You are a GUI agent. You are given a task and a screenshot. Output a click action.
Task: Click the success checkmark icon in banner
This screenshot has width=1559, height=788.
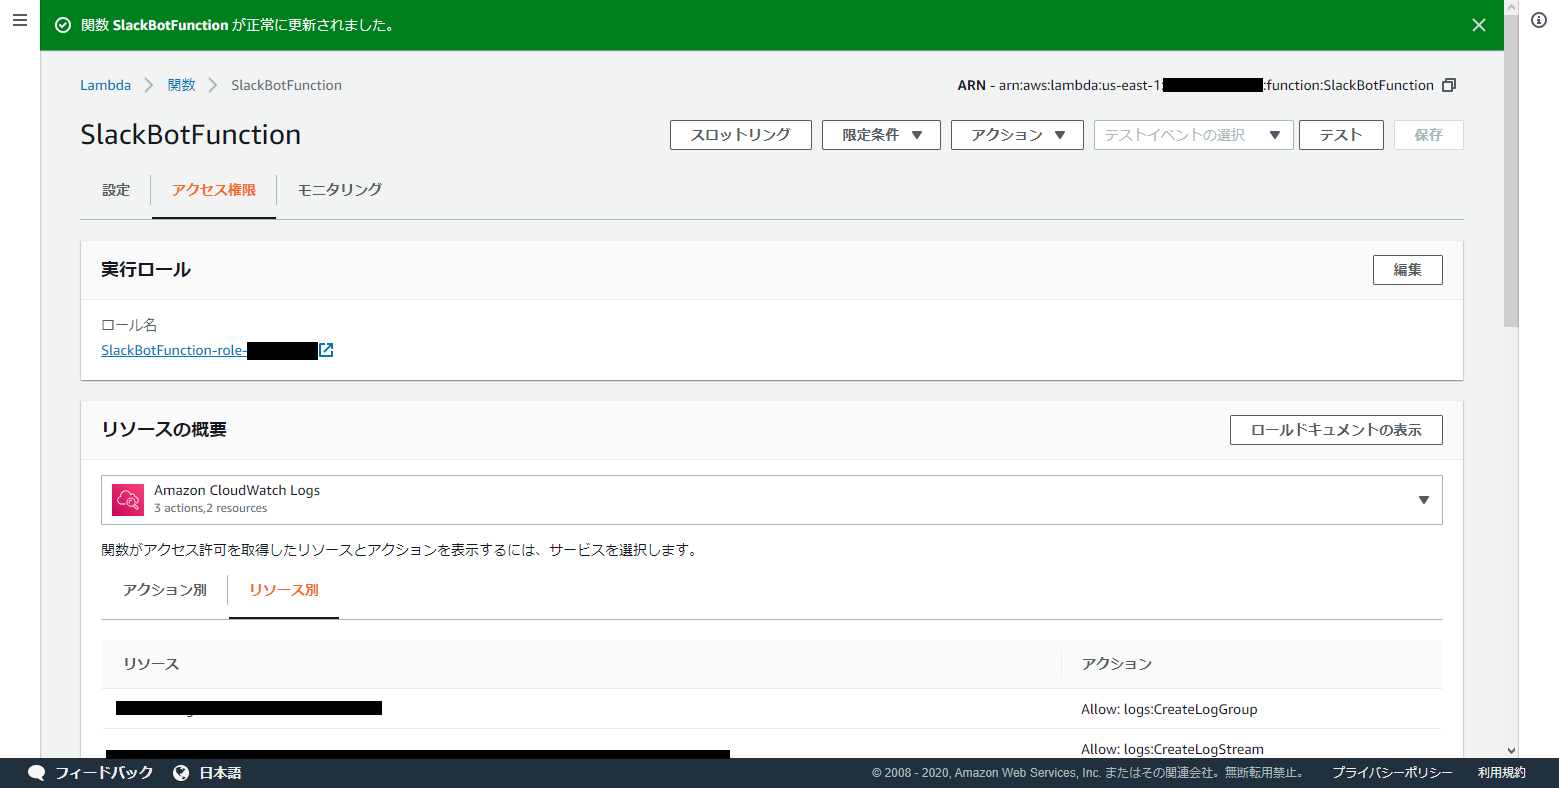pos(63,25)
